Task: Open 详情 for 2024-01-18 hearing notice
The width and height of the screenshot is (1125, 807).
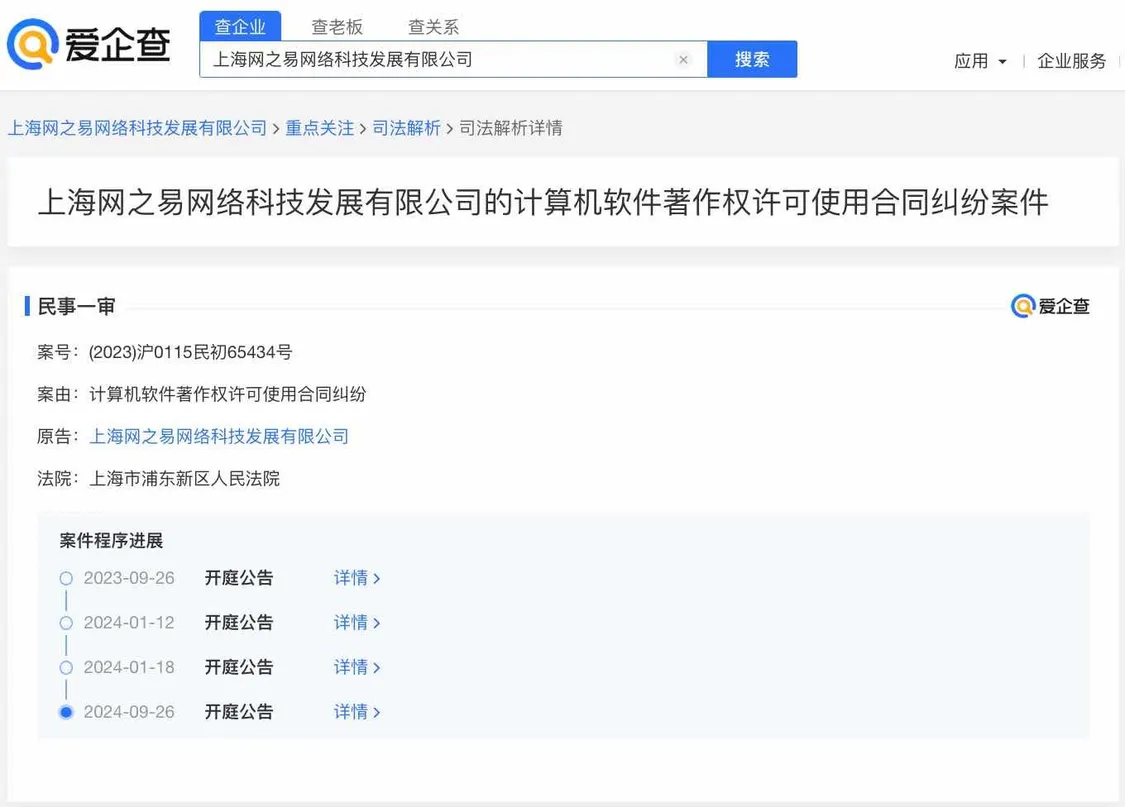Action: click(x=357, y=667)
